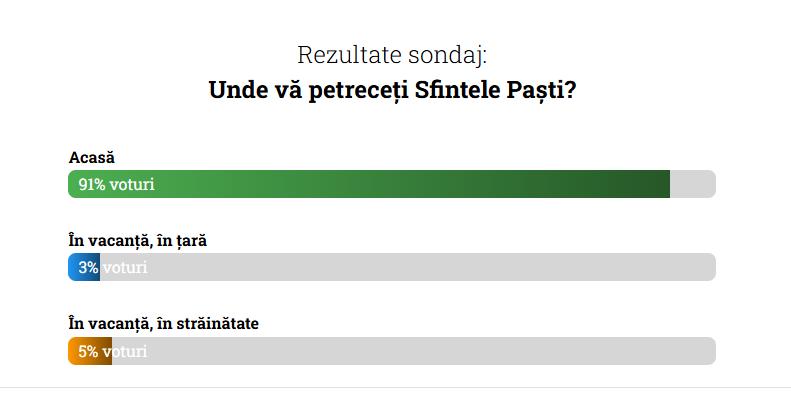The height and width of the screenshot is (411, 791).
Task: Click "voturi" text in the străinătate result bar
Action: (x=128, y=351)
